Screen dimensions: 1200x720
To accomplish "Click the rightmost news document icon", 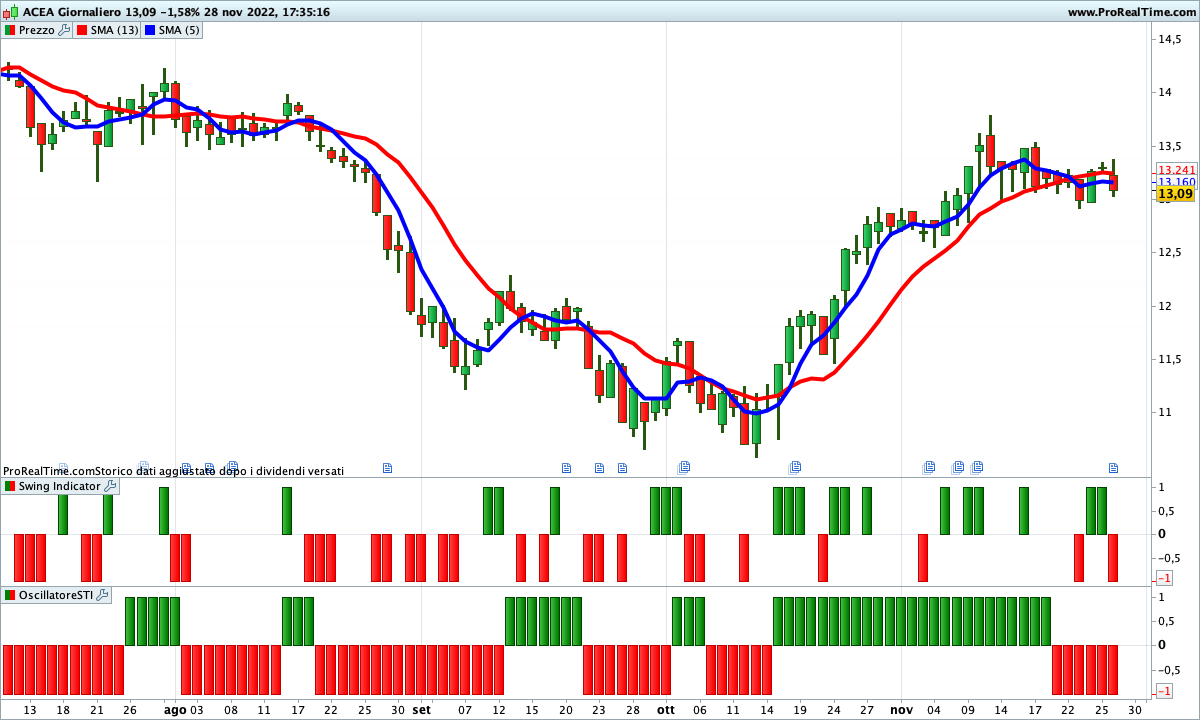I will pos(1113,467).
